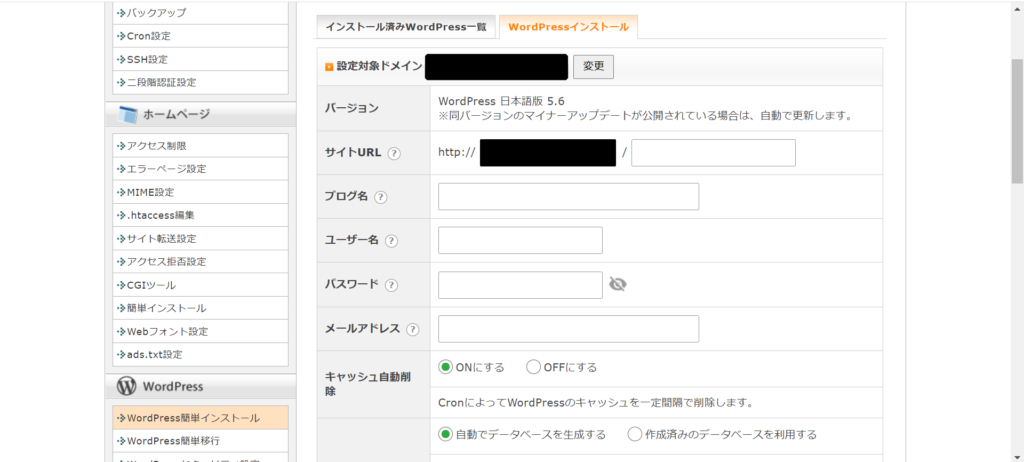Click the WordPress logo icon in sidebar

(x=127, y=386)
